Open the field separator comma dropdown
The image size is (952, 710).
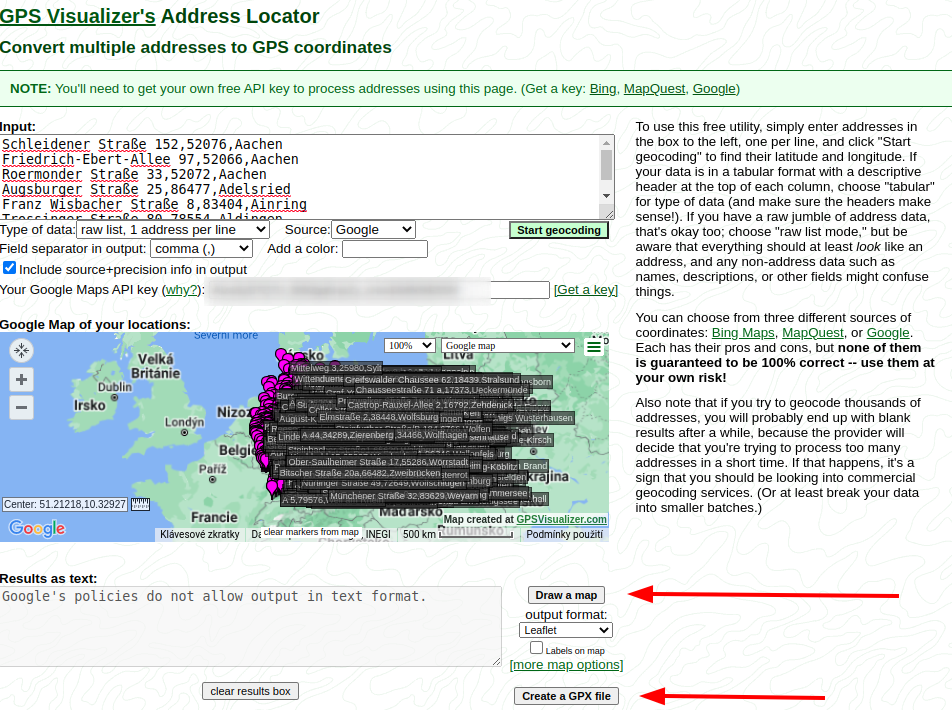click(201, 248)
